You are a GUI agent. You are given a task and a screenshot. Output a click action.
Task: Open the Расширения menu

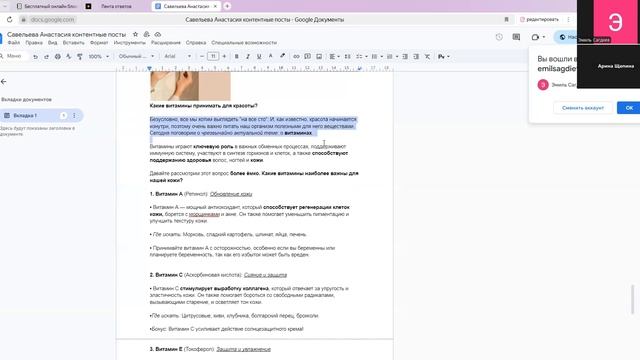[166, 42]
